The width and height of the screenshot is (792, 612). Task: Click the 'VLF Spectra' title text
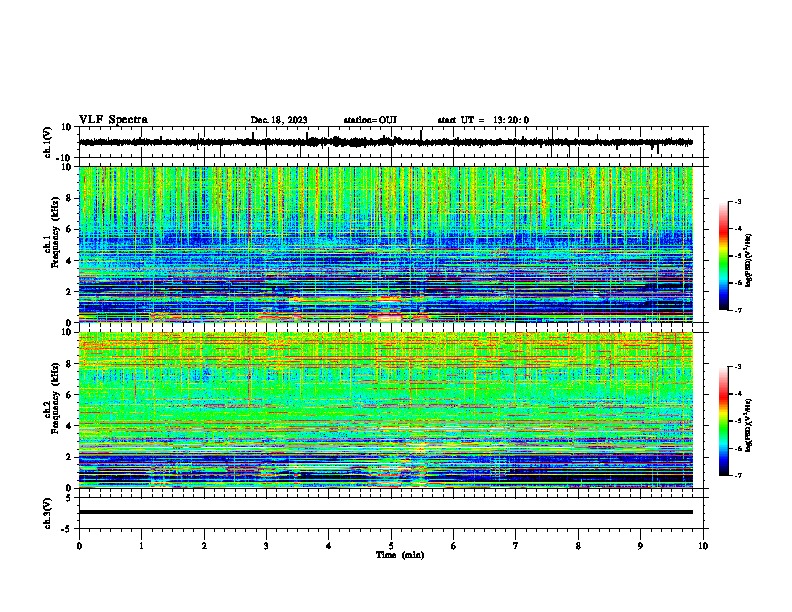tap(113, 120)
